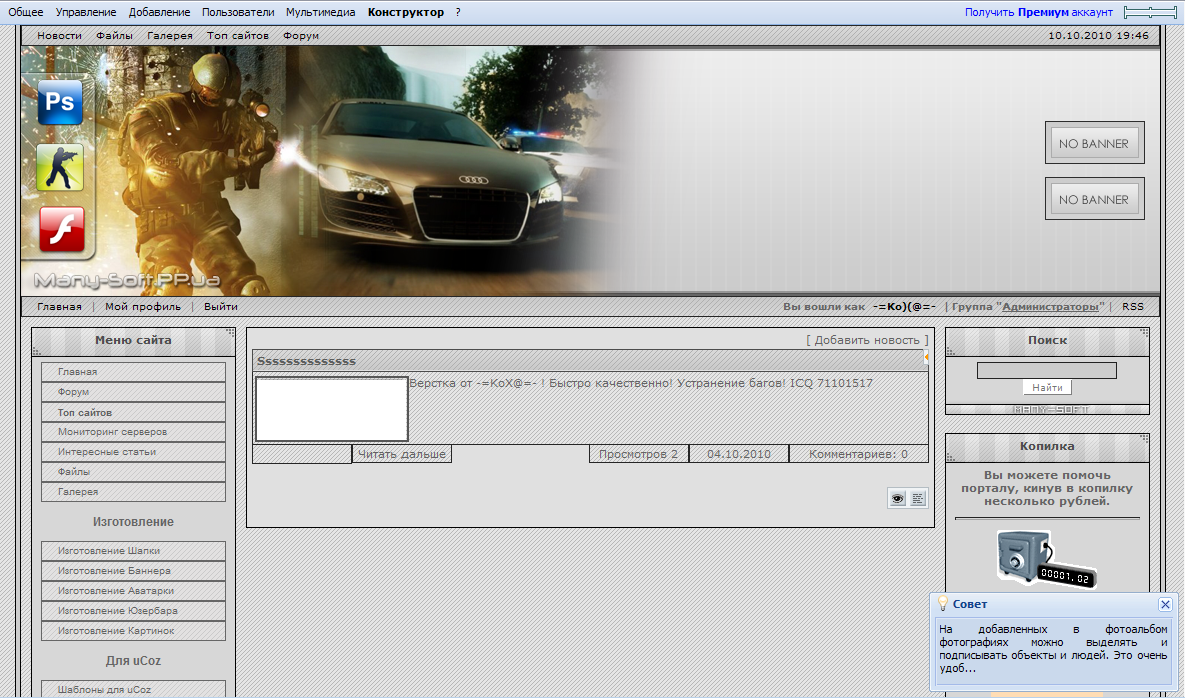Open Читать дальше for the news post
1185x698 pixels.
coord(402,454)
